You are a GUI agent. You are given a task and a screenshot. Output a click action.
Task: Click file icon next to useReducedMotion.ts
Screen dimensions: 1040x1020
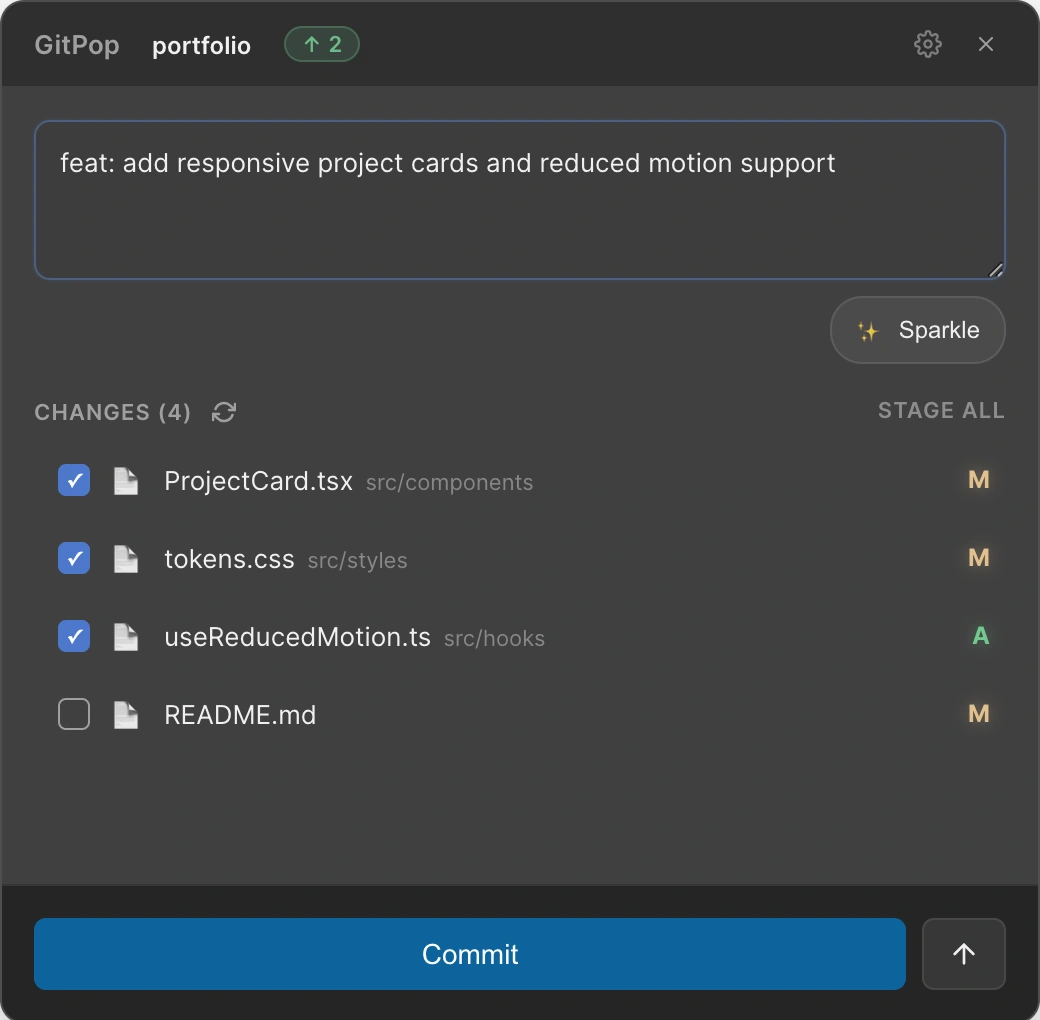[125, 637]
